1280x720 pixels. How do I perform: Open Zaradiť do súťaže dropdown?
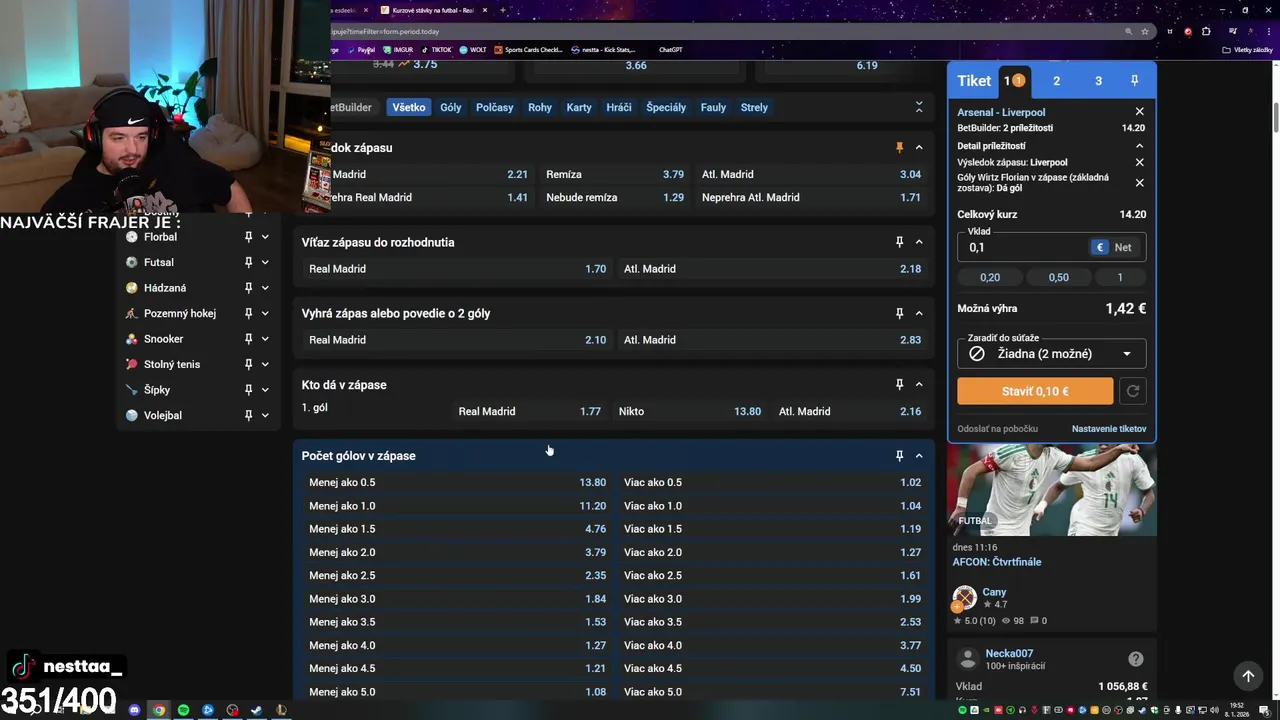pyautogui.click(x=1052, y=353)
